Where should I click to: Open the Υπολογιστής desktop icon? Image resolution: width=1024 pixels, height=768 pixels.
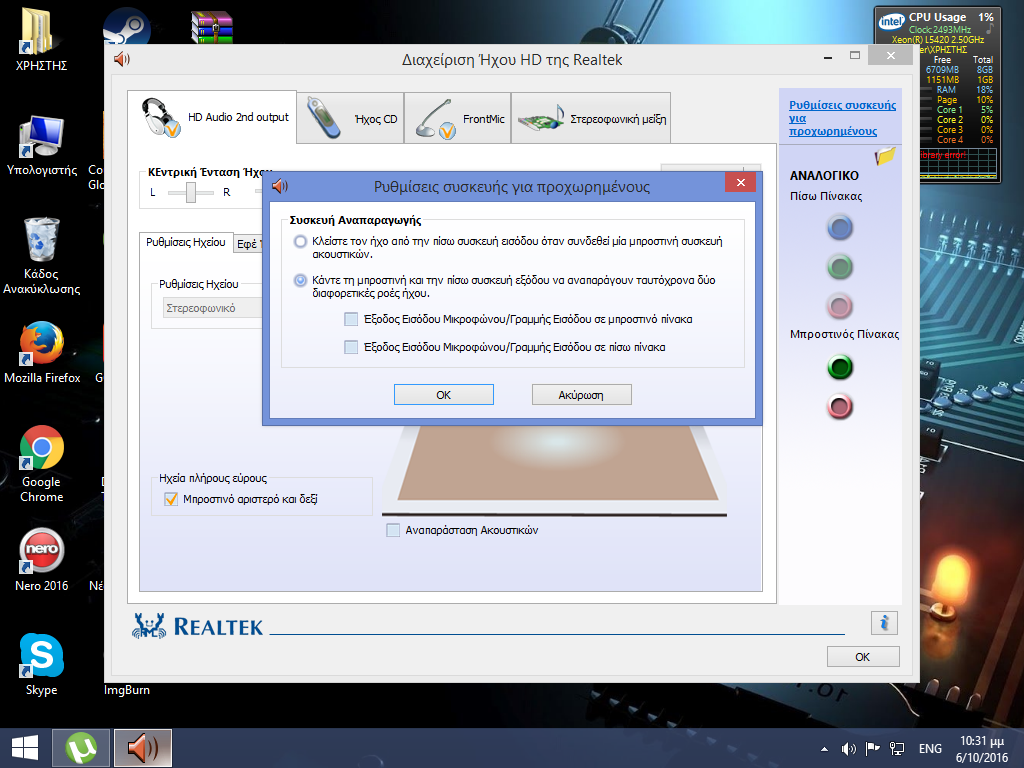tap(42, 146)
